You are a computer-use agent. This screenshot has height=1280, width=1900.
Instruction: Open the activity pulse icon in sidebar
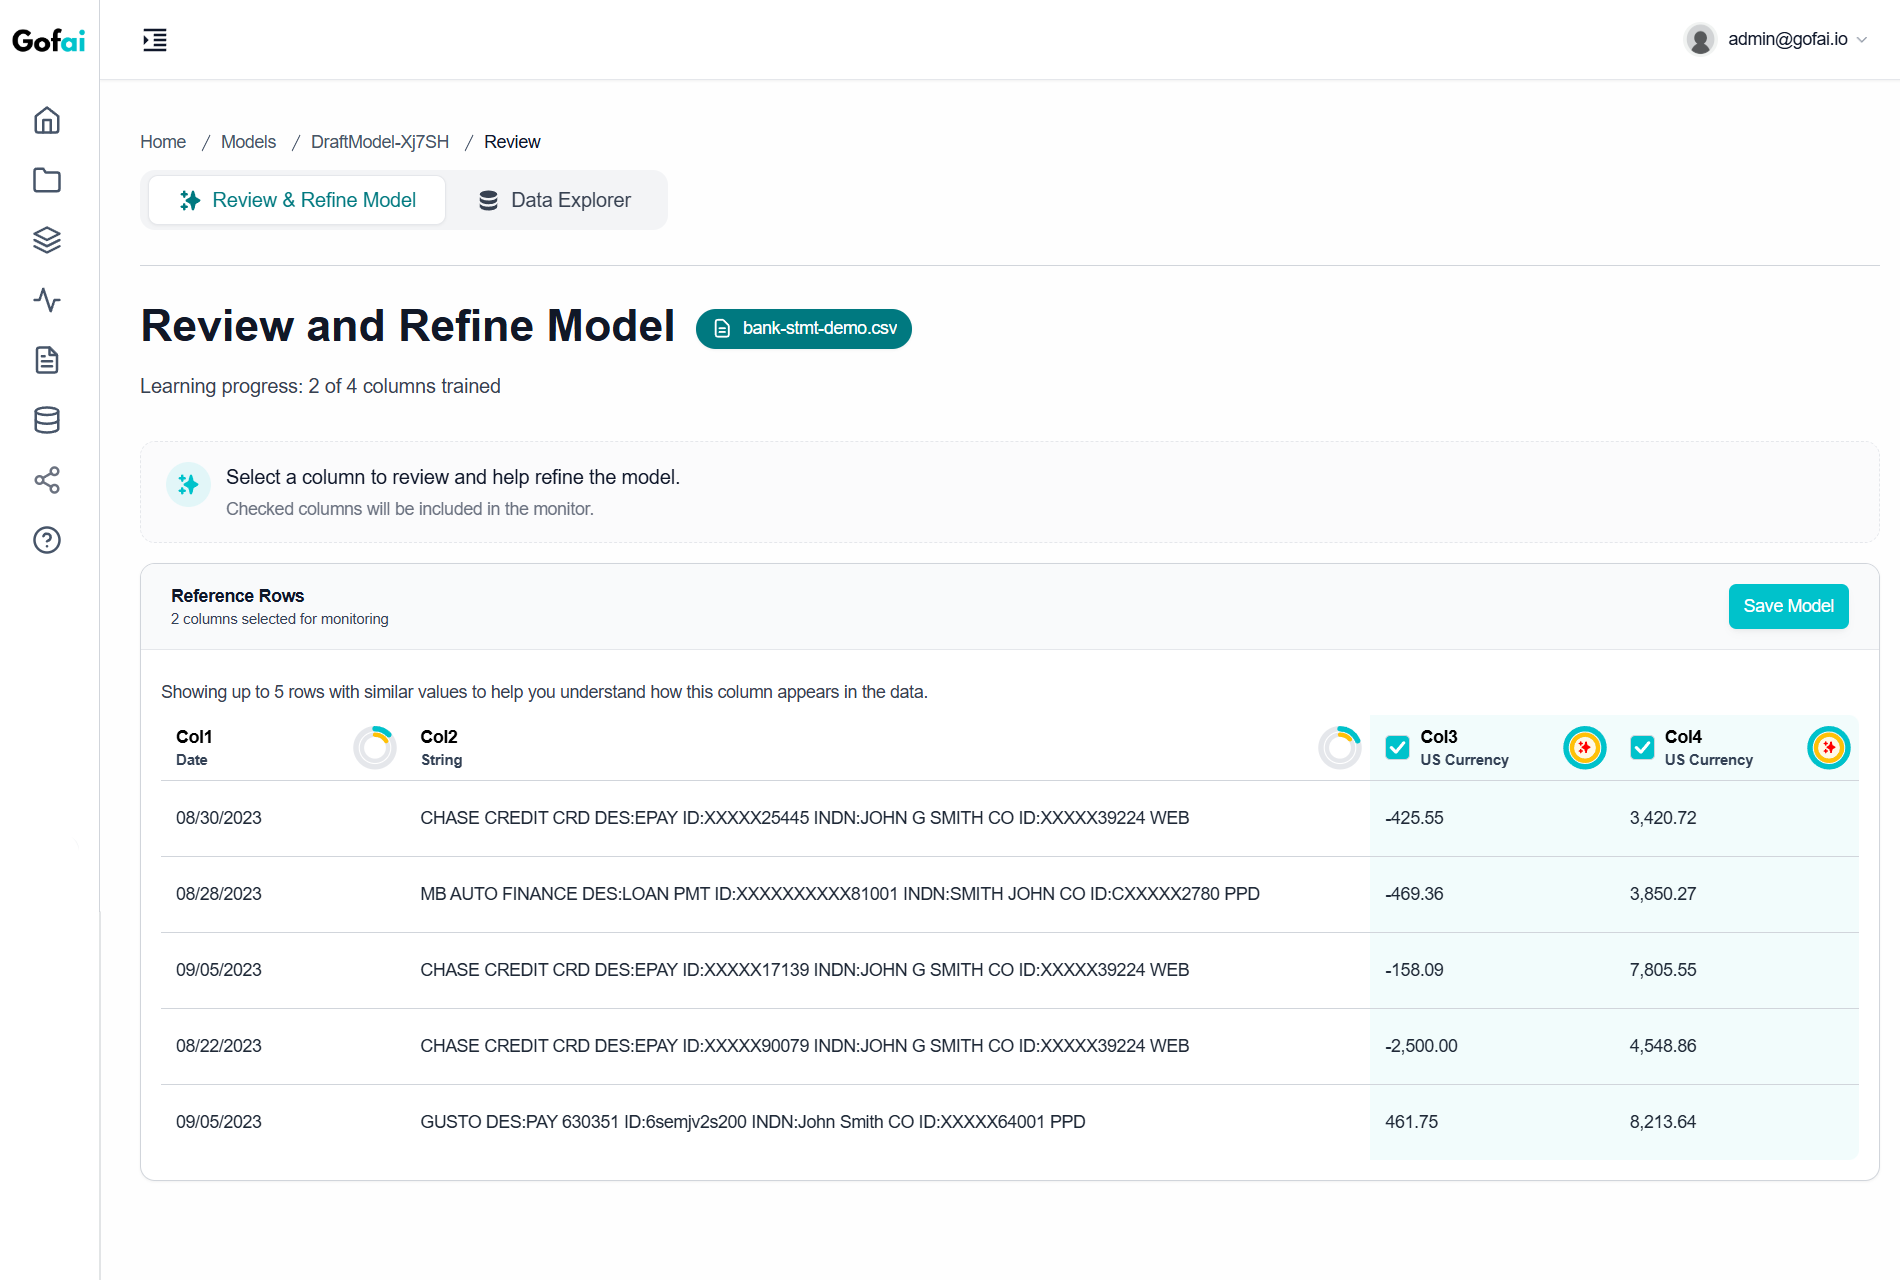click(x=47, y=300)
